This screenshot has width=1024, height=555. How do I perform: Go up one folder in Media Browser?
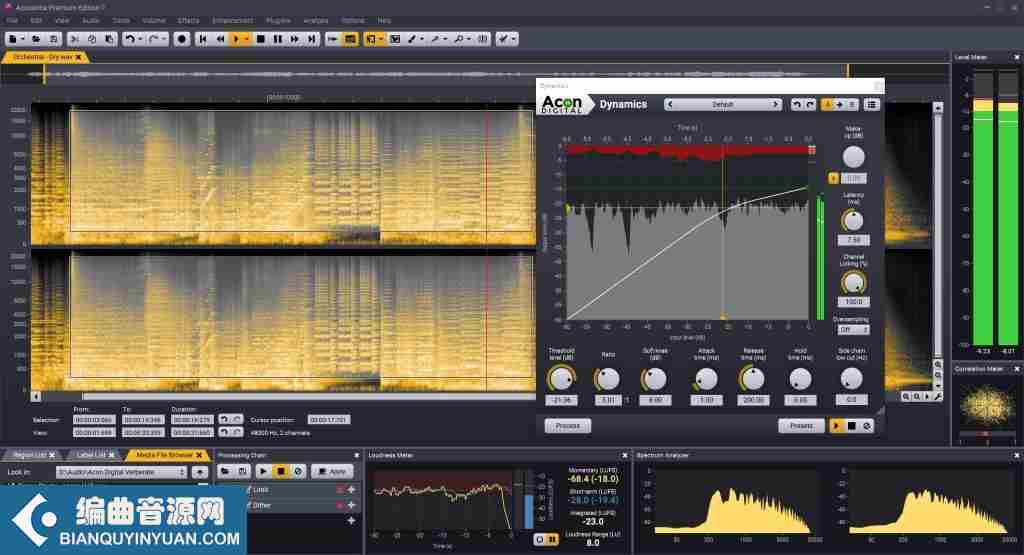(199, 472)
